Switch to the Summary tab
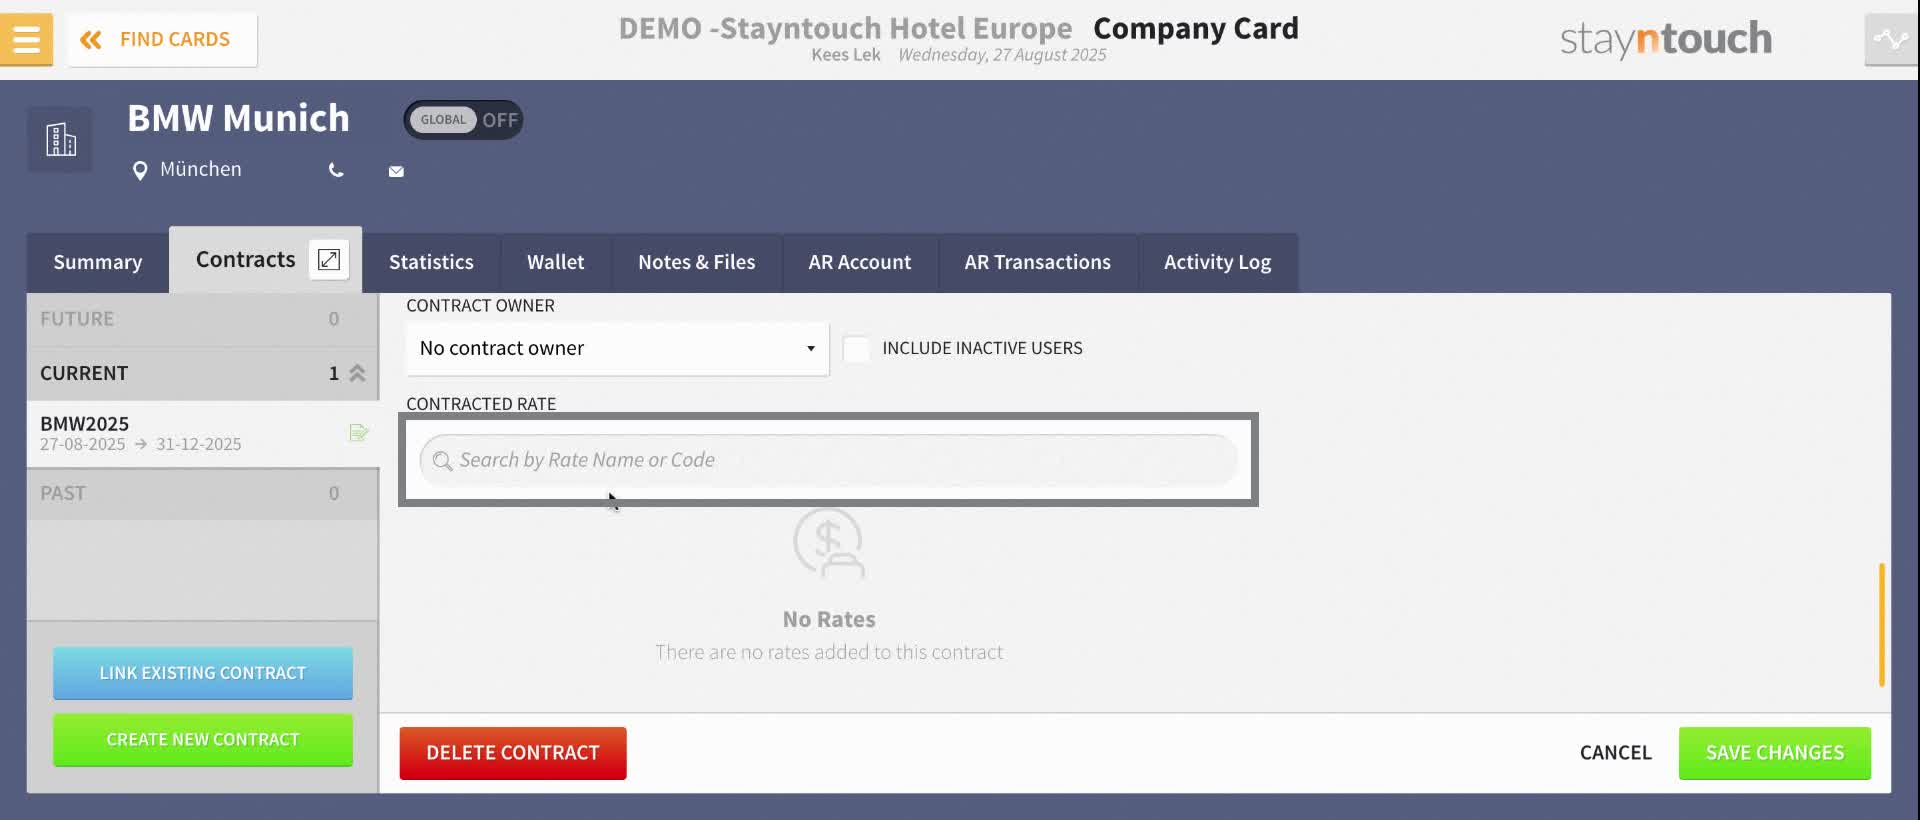Screen dimensions: 1920x820 point(98,262)
